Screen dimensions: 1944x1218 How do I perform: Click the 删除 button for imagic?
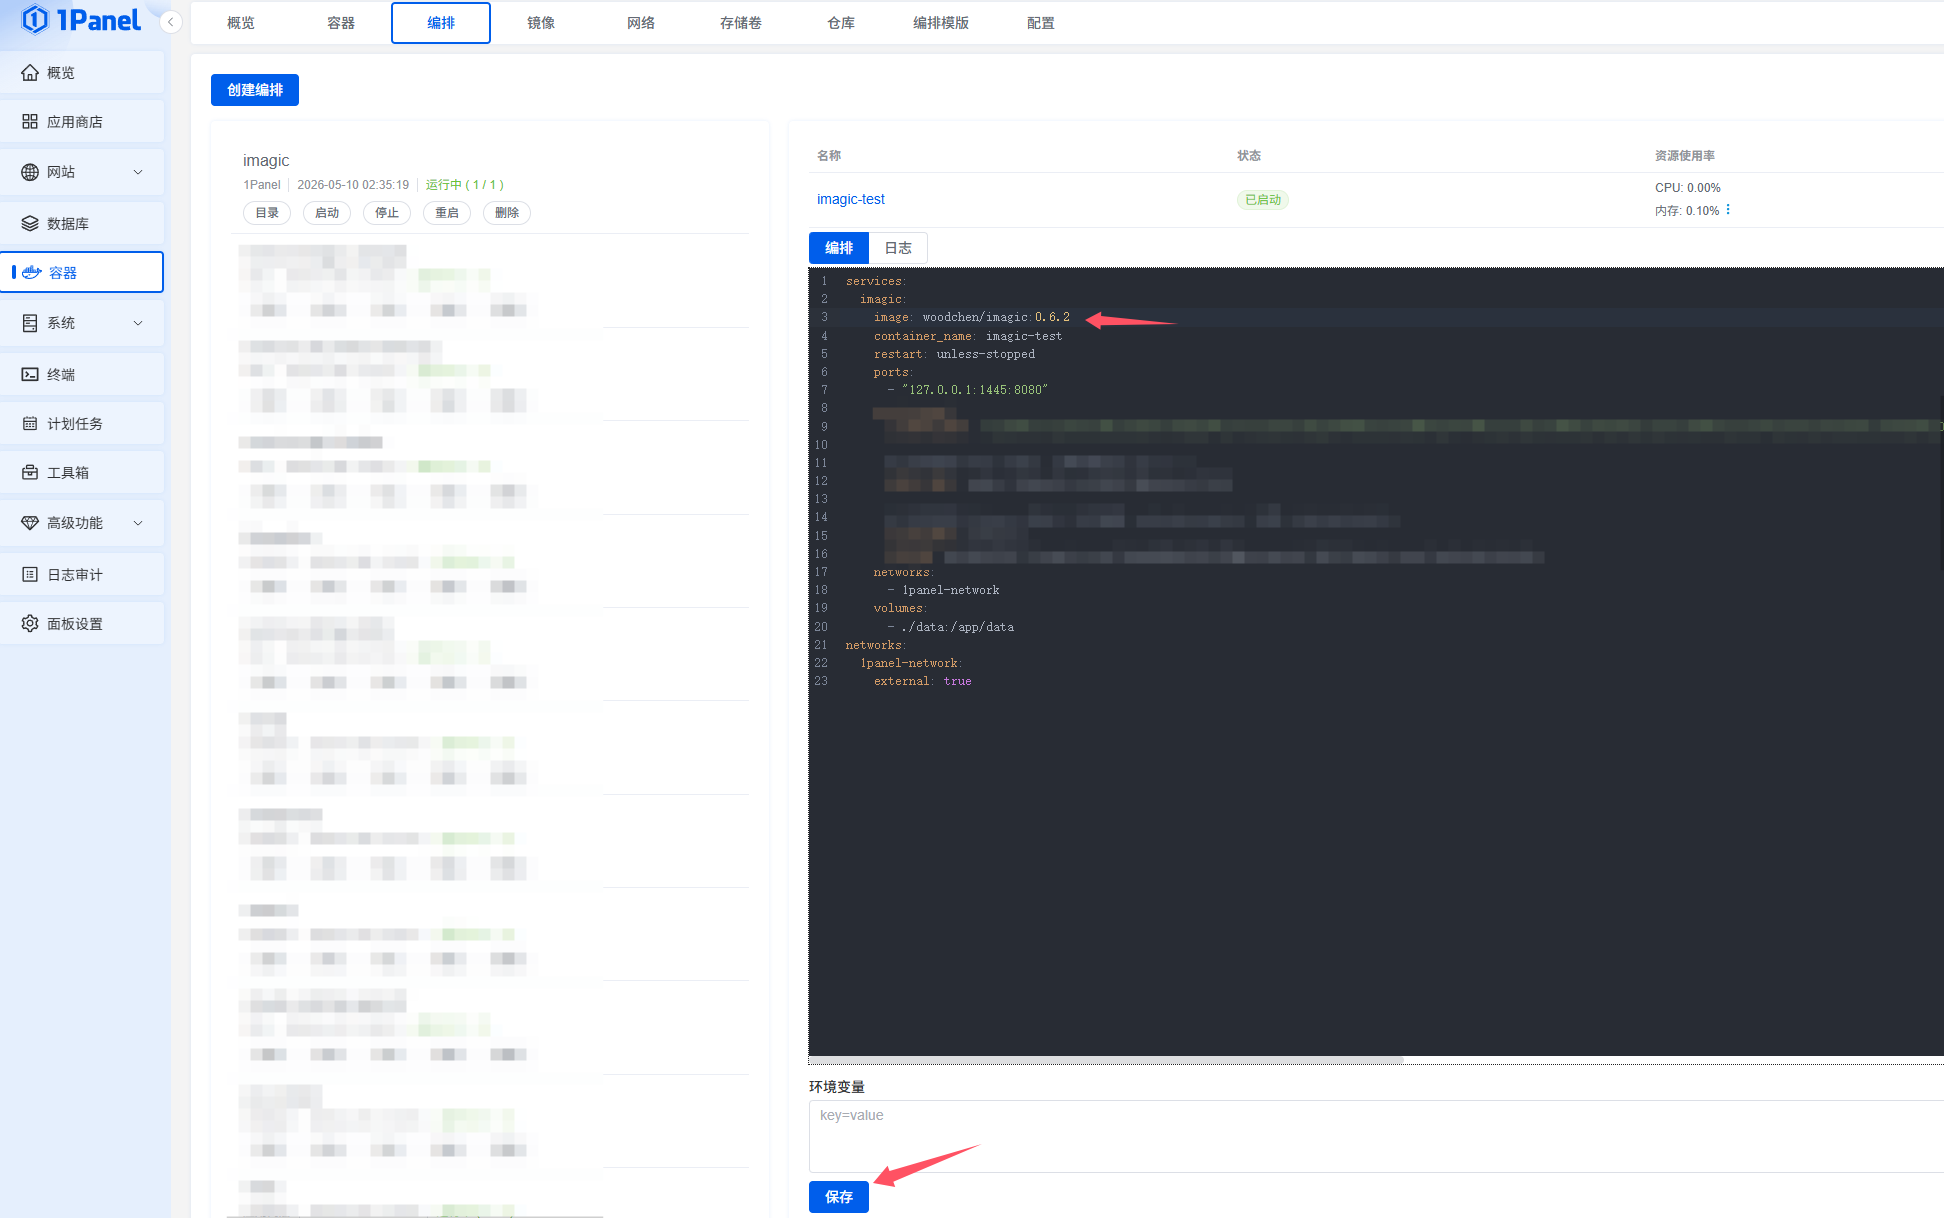pyautogui.click(x=507, y=213)
